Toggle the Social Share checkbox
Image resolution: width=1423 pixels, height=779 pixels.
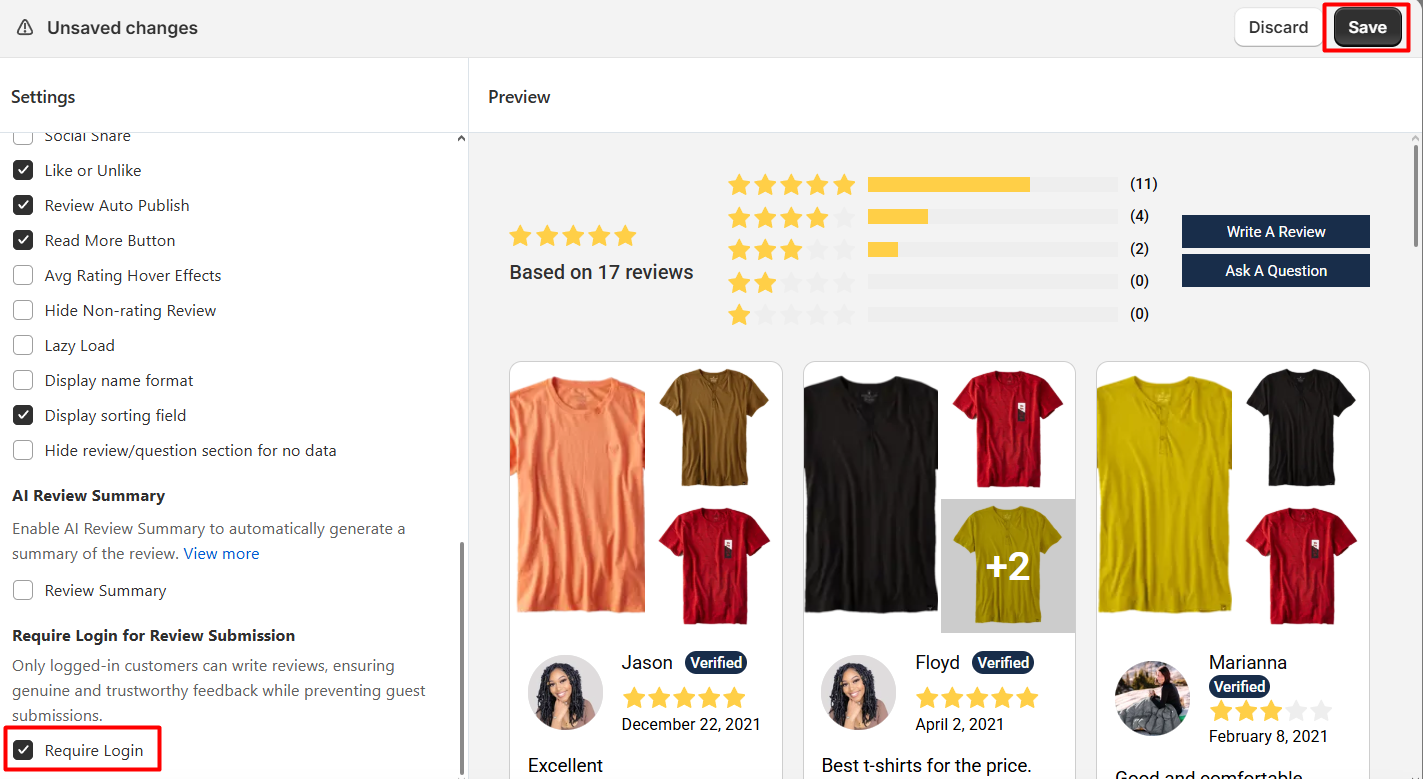coord(23,137)
